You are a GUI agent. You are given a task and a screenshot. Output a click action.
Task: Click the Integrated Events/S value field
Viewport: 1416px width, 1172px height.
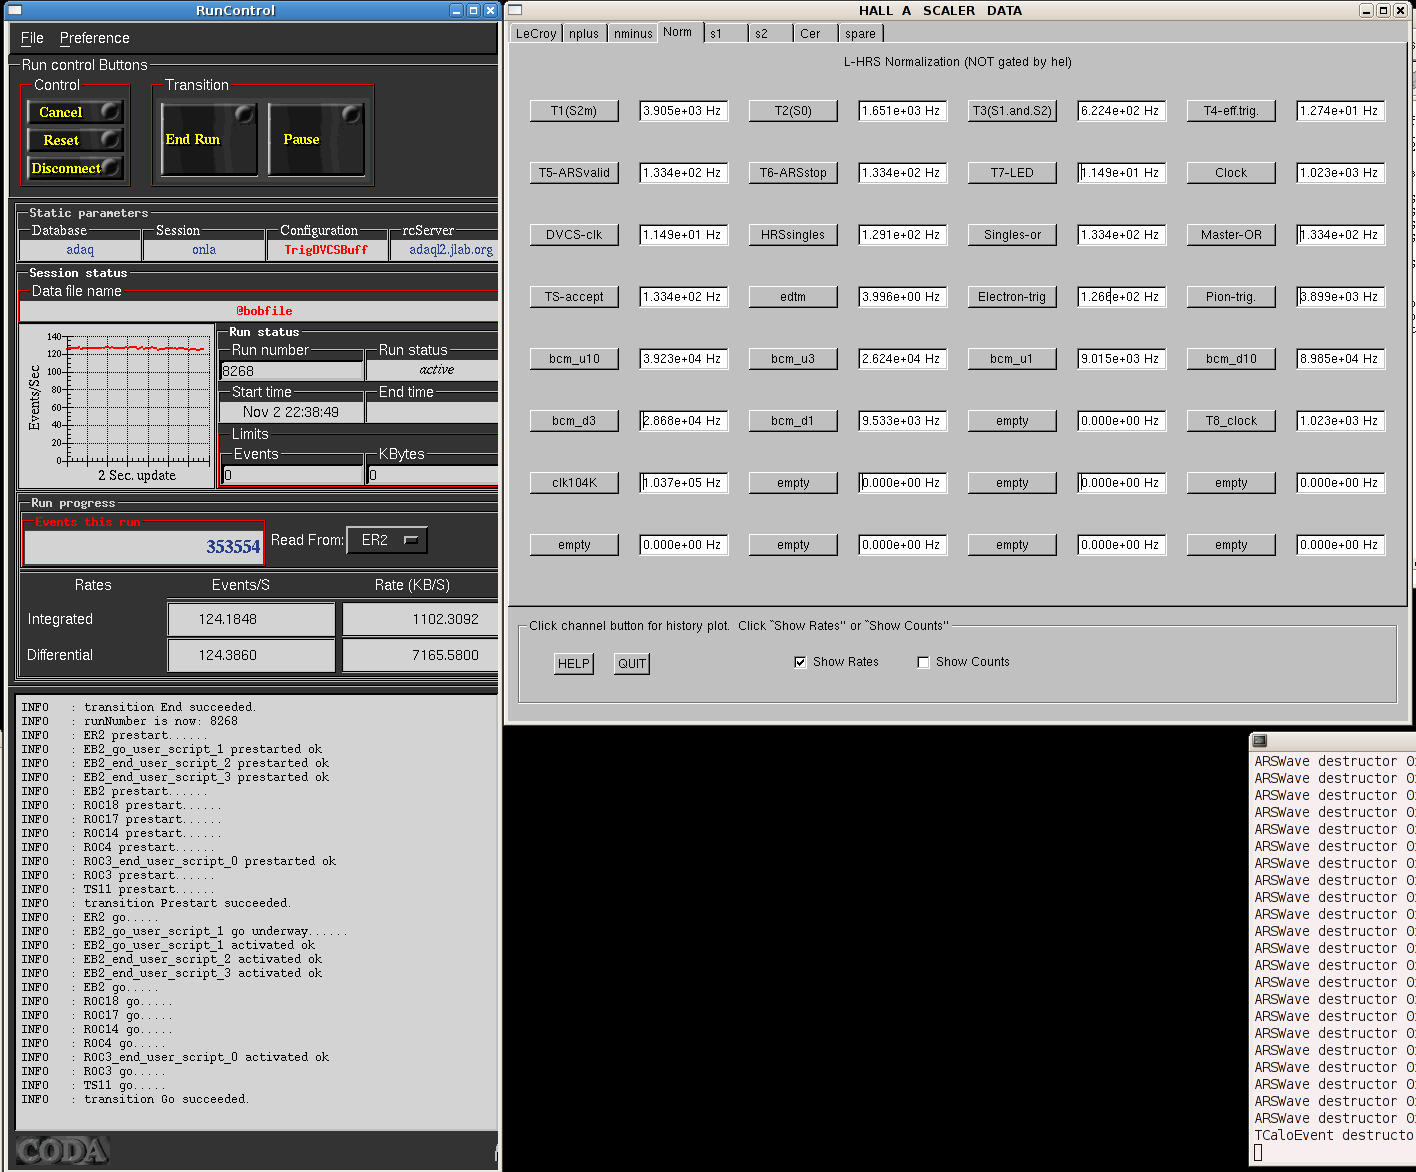(x=251, y=619)
